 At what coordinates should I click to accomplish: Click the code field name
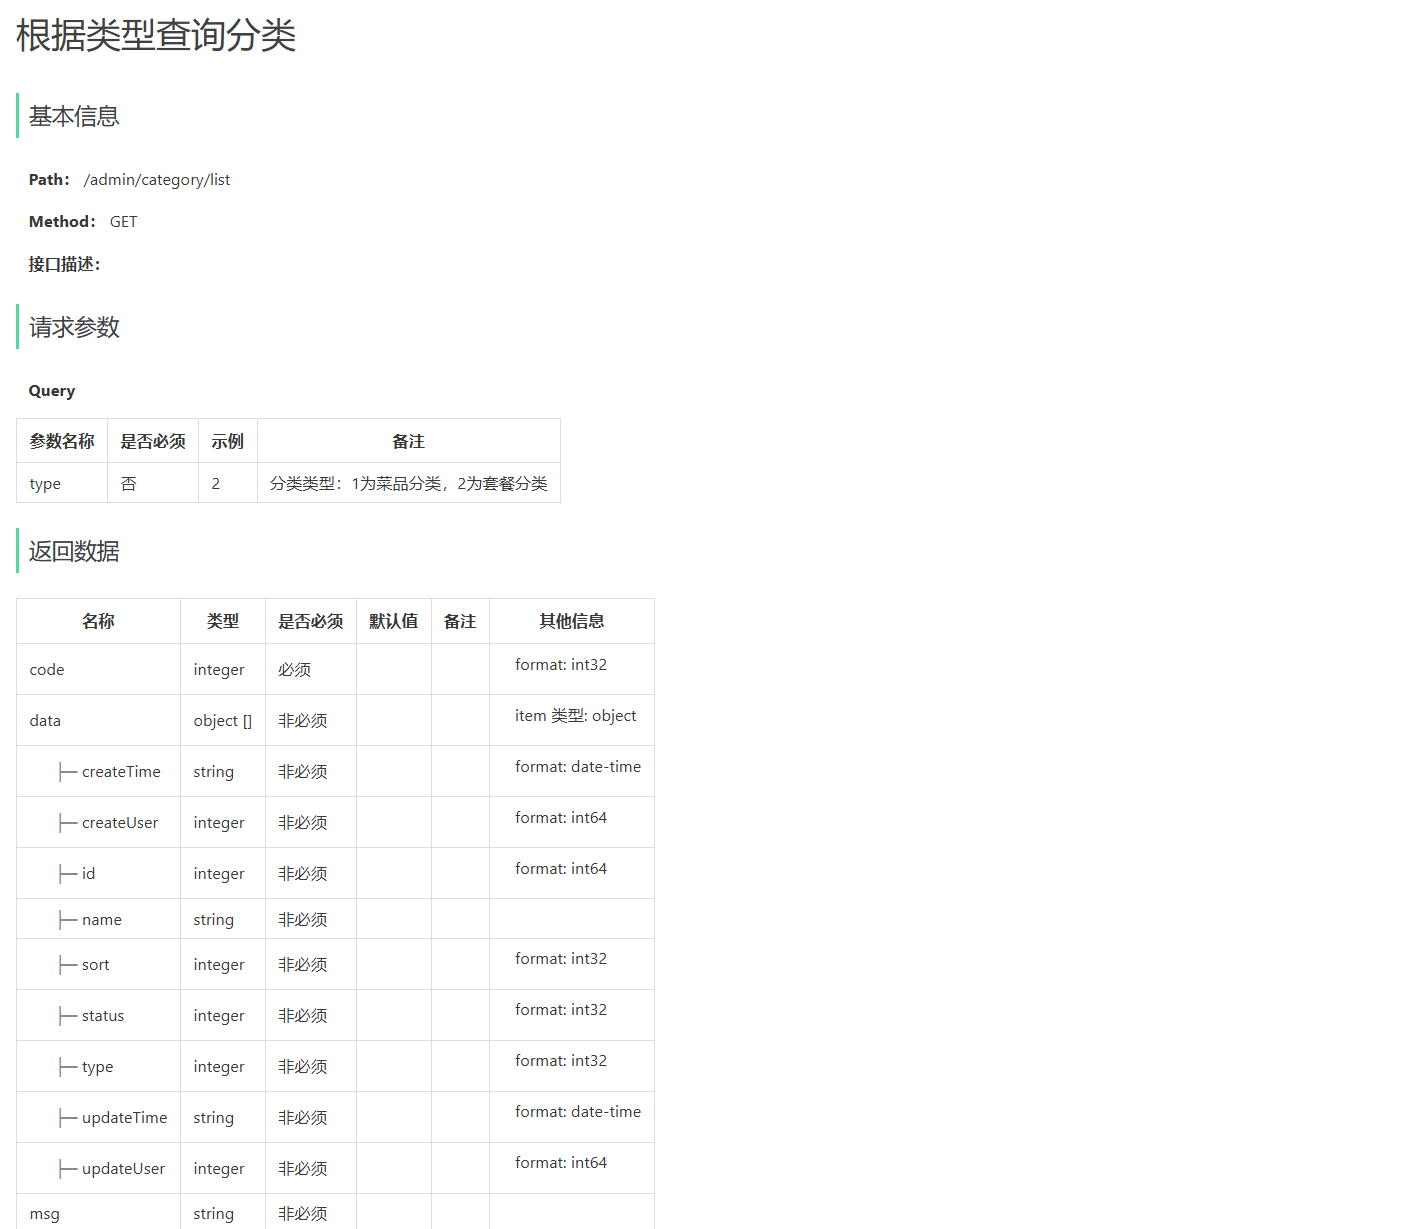click(47, 670)
